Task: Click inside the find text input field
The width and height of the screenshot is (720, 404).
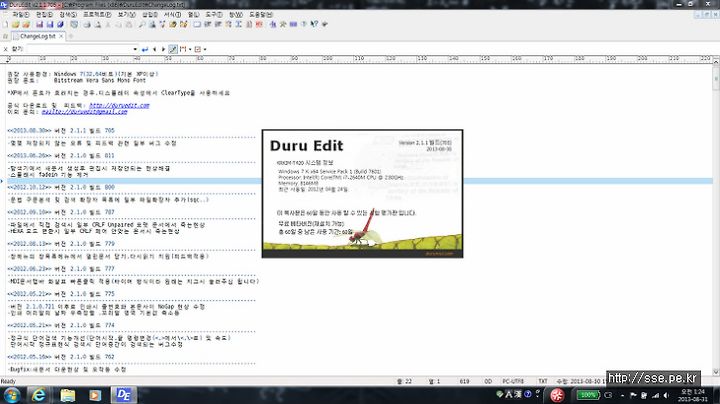Action: pos(79,49)
